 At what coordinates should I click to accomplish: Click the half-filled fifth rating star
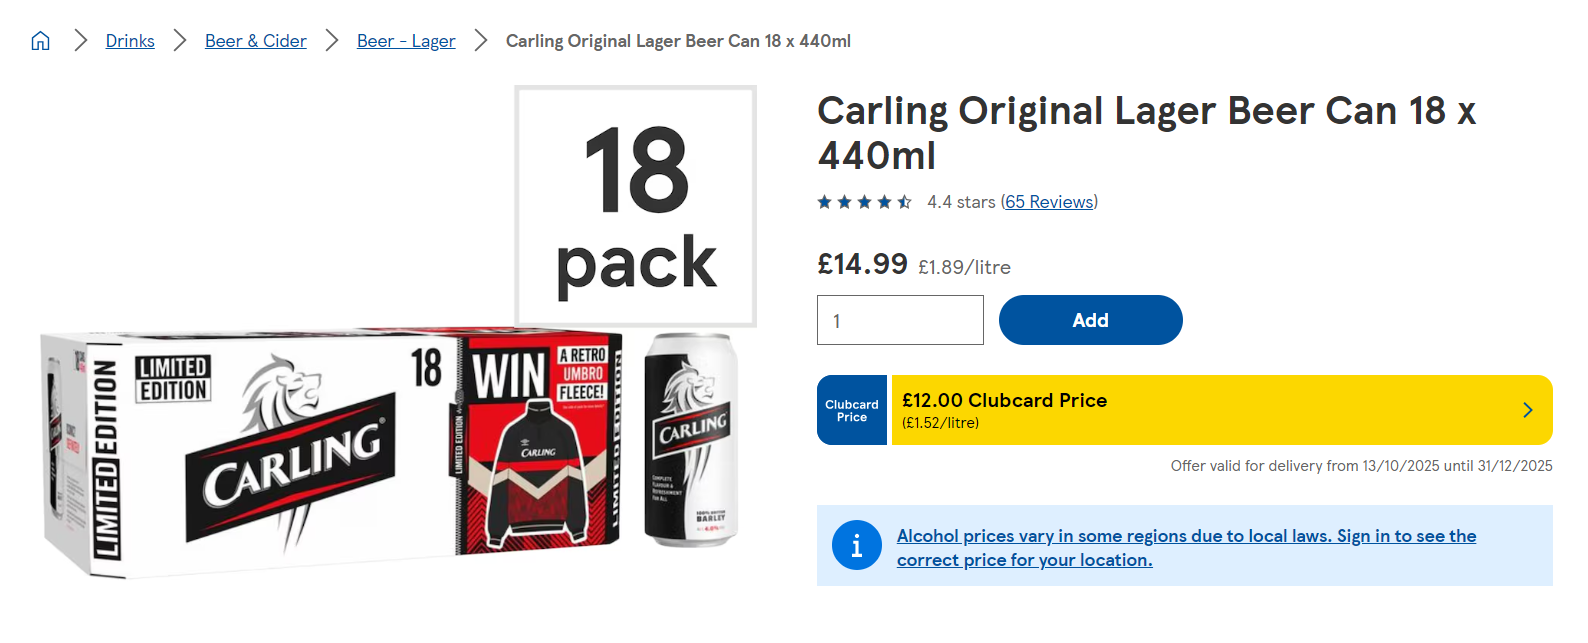pos(904,202)
